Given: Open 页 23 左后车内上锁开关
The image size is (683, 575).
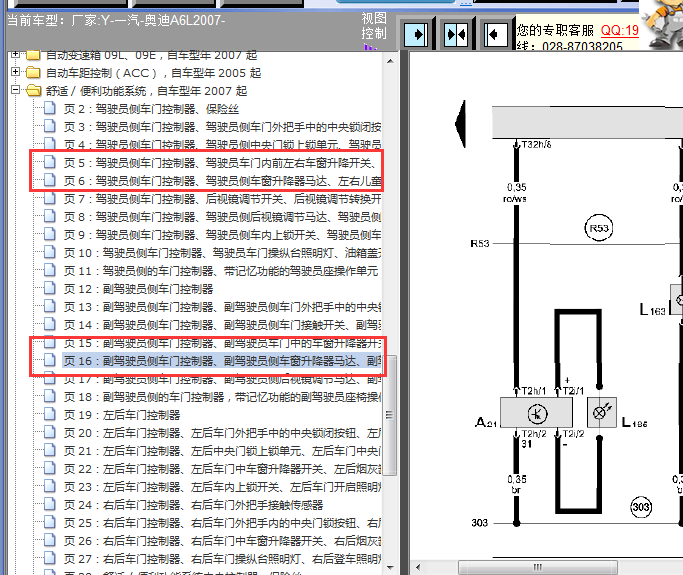Looking at the screenshot, I should click(x=222, y=487).
